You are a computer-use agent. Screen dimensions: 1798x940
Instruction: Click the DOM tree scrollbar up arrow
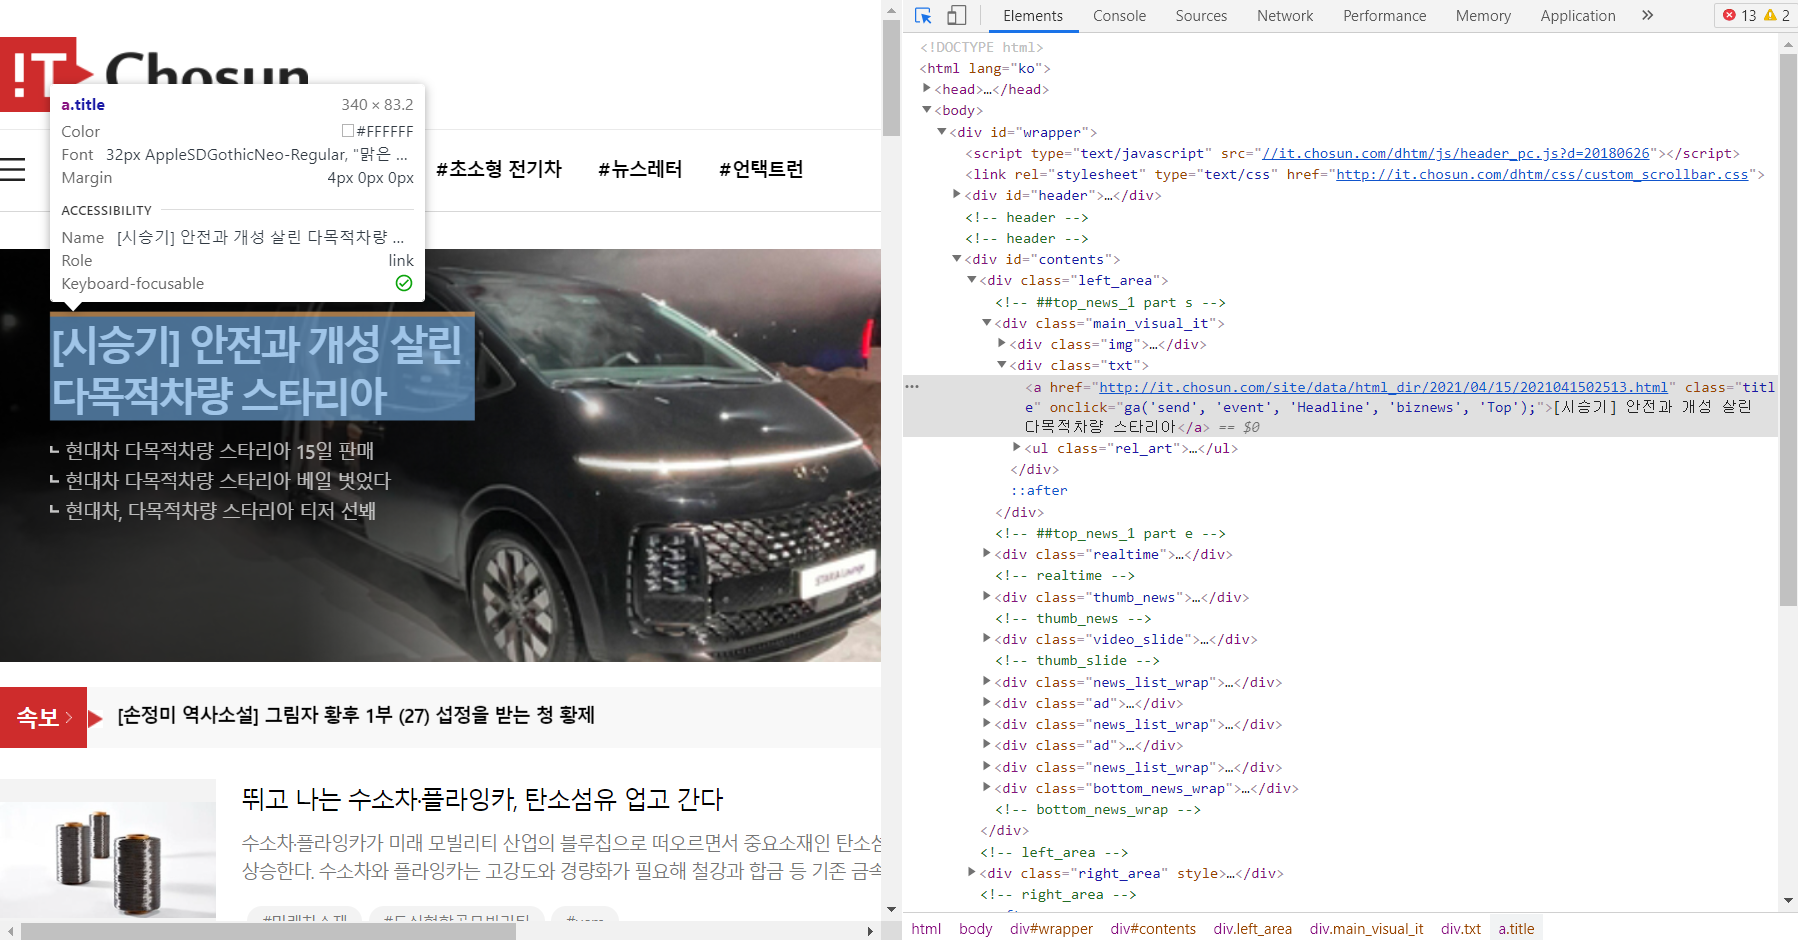click(1789, 45)
